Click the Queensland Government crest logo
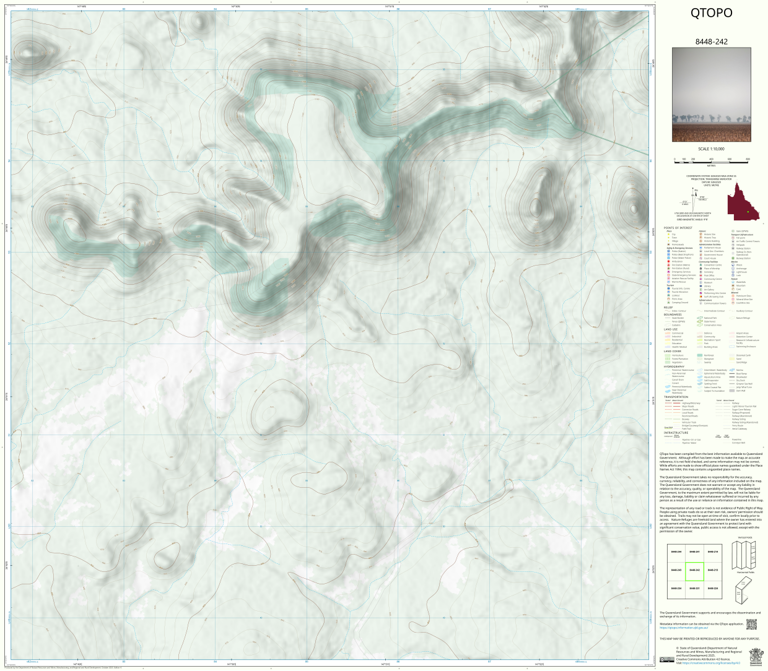This screenshot has width=768, height=671. pyautogui.click(x=755, y=655)
